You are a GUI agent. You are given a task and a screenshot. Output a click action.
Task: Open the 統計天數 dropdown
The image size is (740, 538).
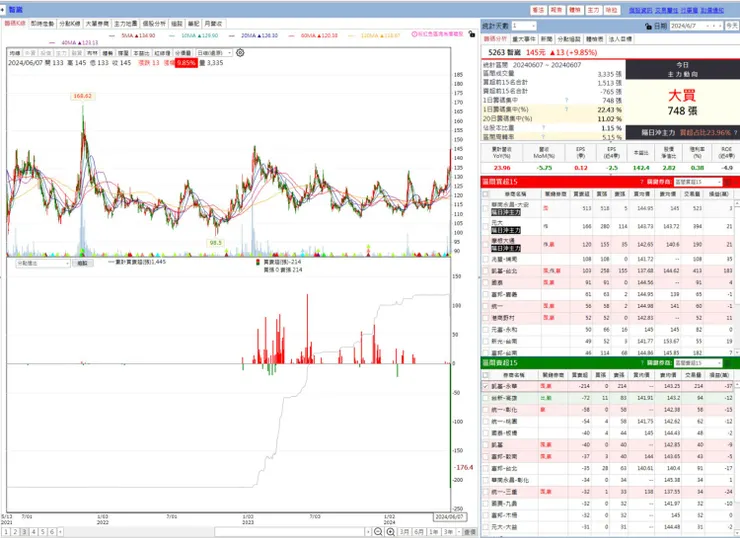point(524,26)
